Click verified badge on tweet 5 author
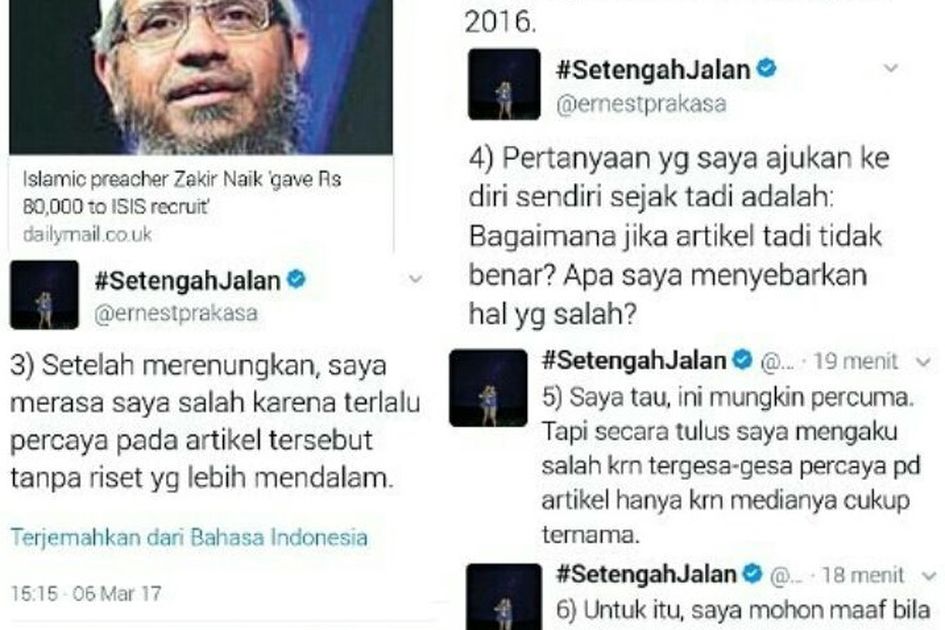This screenshot has width=945, height=630. click(x=742, y=360)
